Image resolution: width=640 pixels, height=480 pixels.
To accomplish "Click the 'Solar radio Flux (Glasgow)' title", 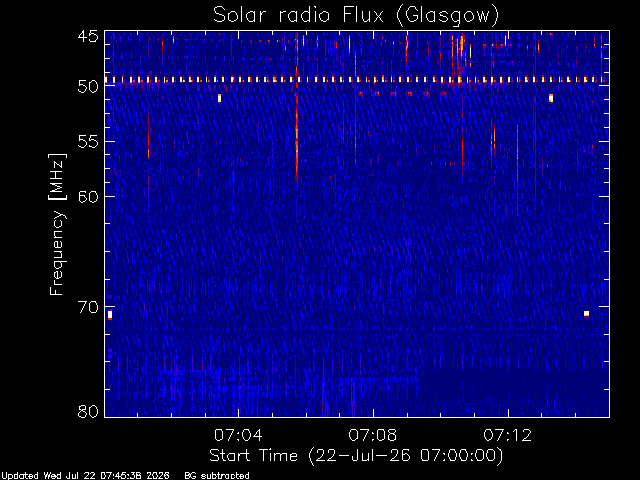I will coord(356,15).
